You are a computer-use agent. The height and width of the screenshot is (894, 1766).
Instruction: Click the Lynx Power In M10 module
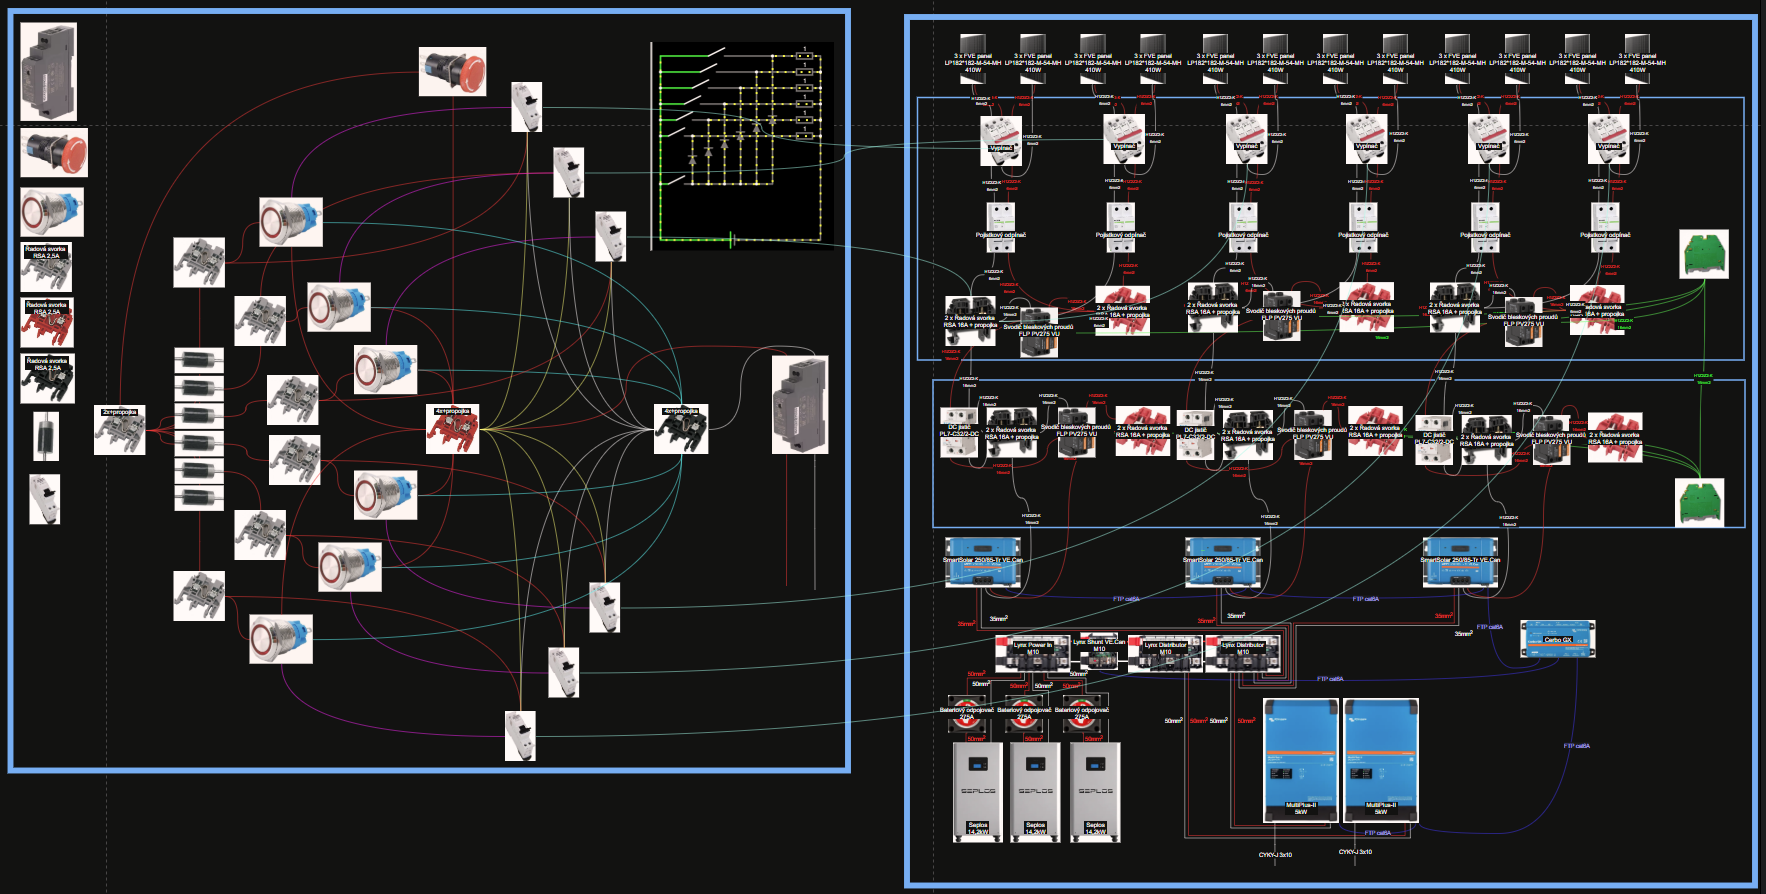[1035, 653]
